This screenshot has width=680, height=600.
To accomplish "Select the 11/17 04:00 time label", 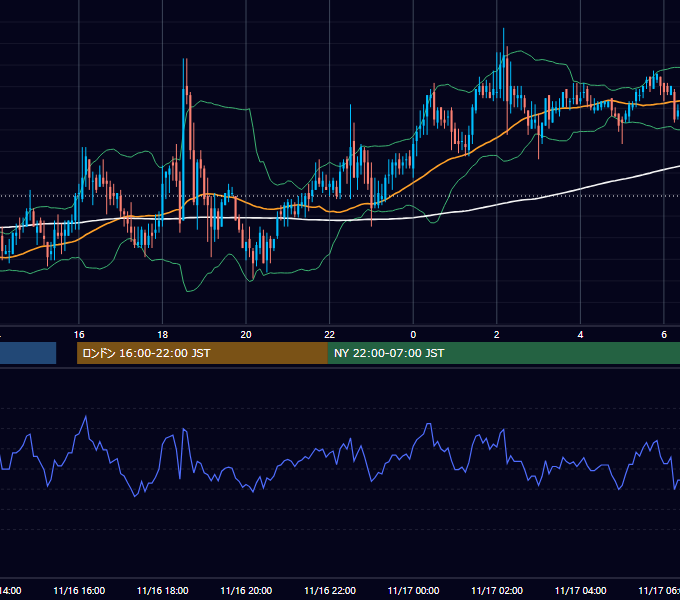I will (x=580, y=590).
